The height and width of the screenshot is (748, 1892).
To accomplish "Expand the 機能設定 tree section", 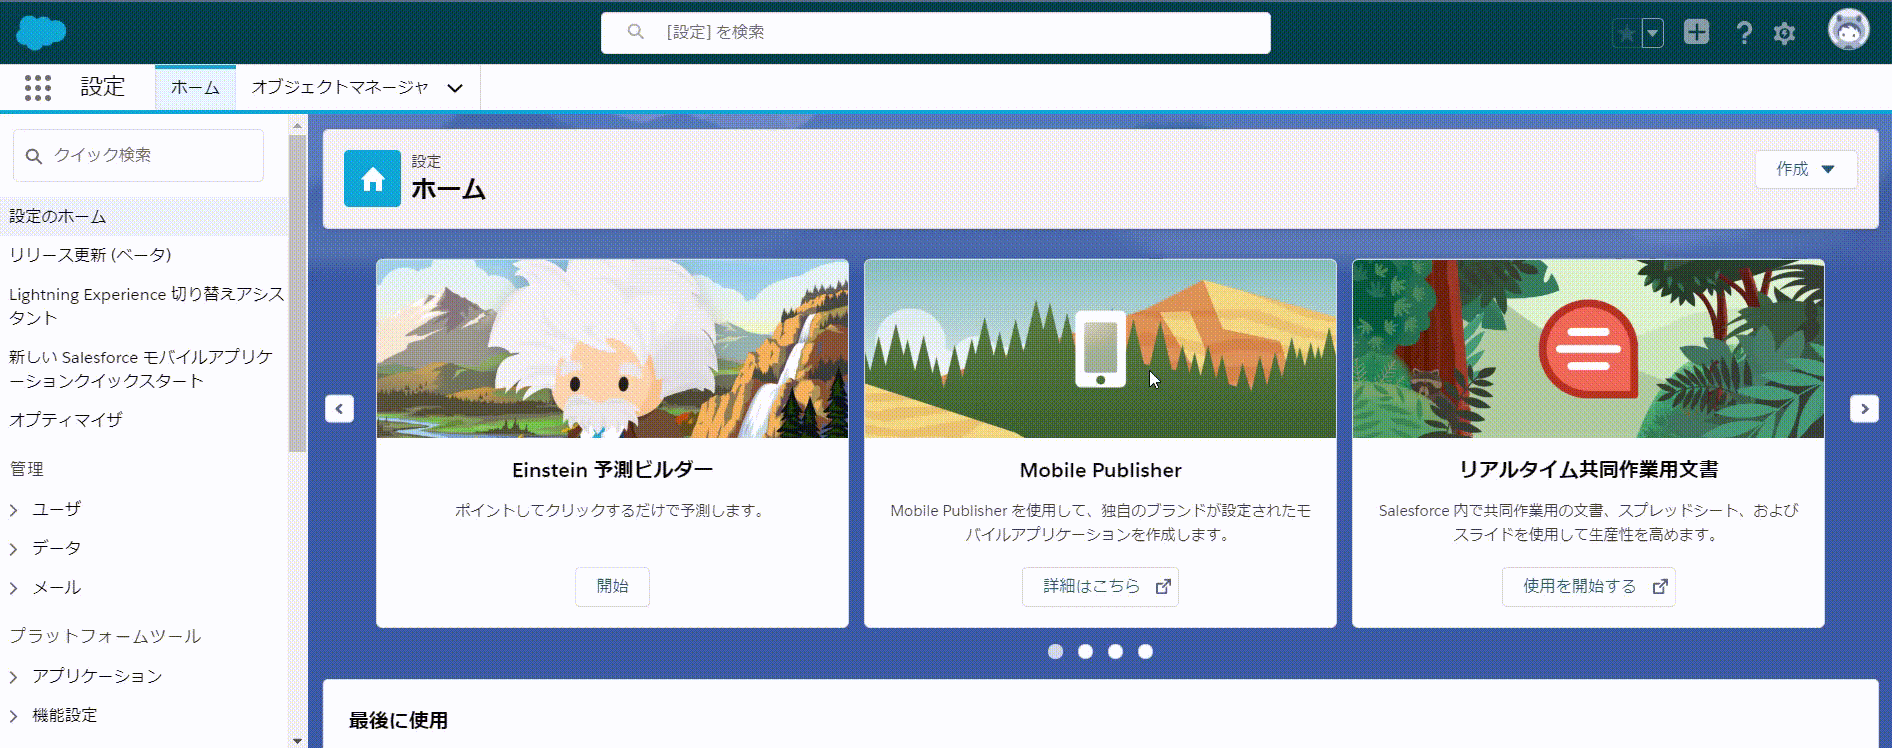I will tap(14, 716).
